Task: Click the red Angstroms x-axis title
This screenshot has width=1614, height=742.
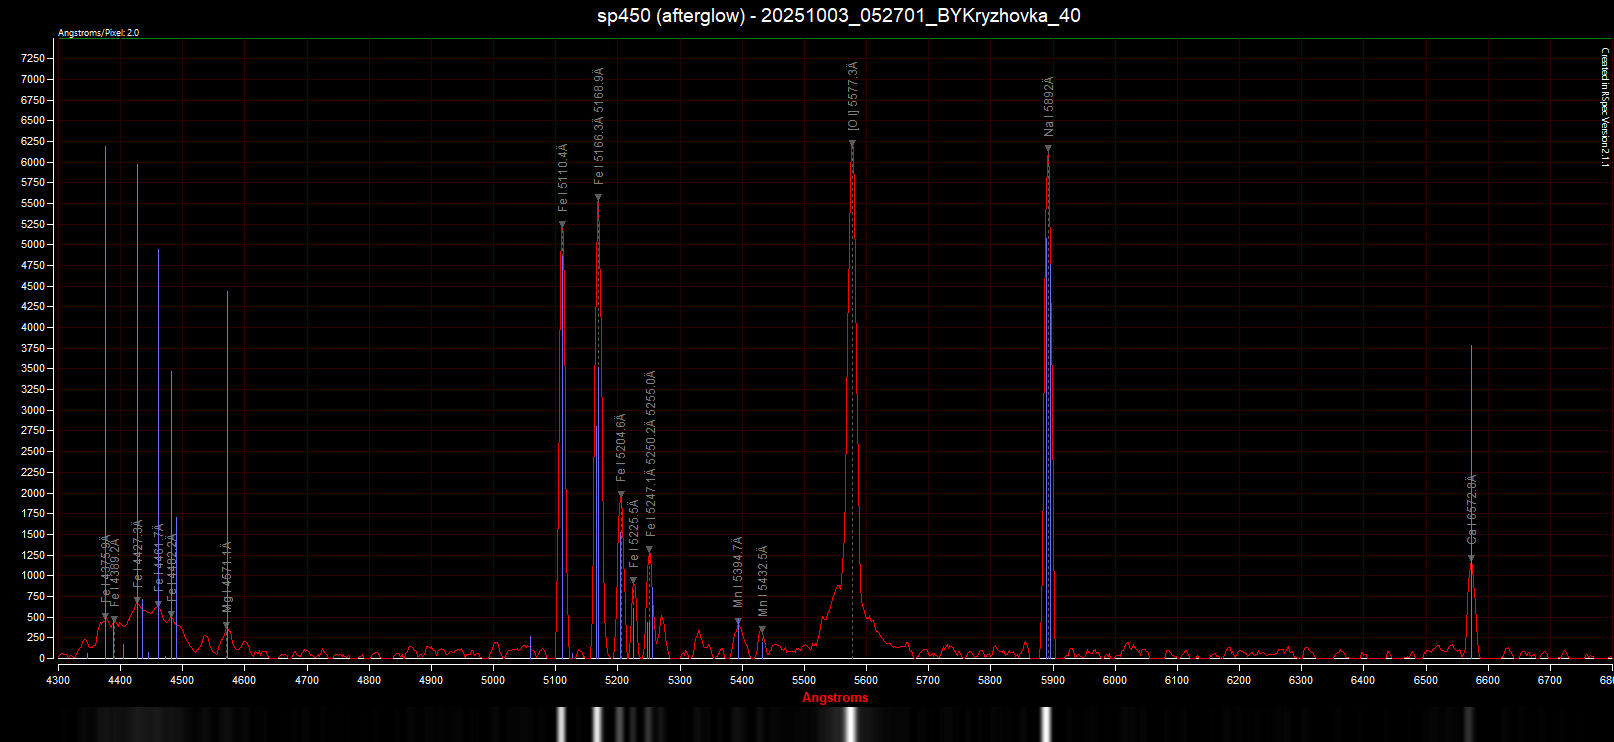Action: coord(835,698)
